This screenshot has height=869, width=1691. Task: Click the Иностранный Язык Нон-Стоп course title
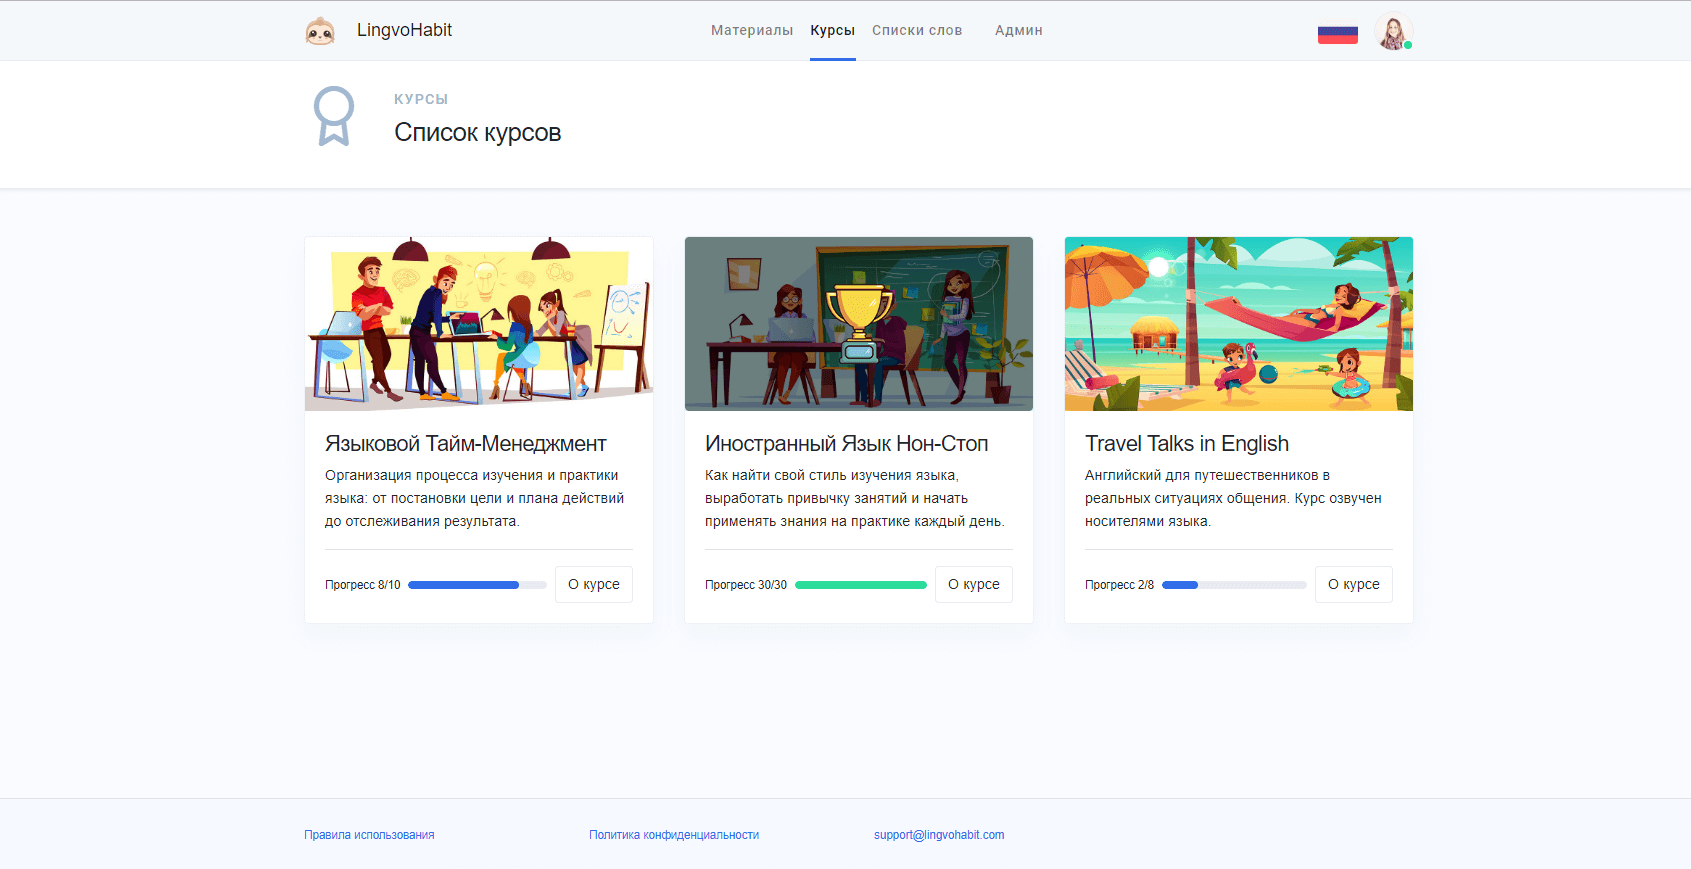pos(847,443)
